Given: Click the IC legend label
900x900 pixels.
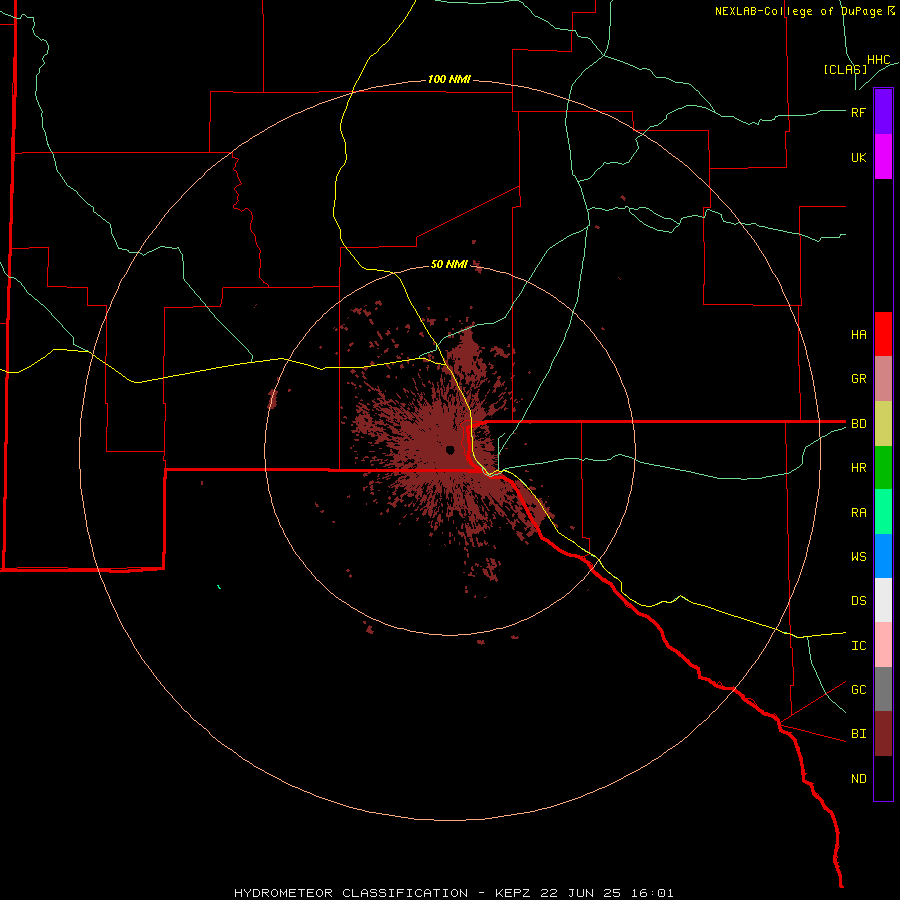Looking at the screenshot, I should 858,646.
